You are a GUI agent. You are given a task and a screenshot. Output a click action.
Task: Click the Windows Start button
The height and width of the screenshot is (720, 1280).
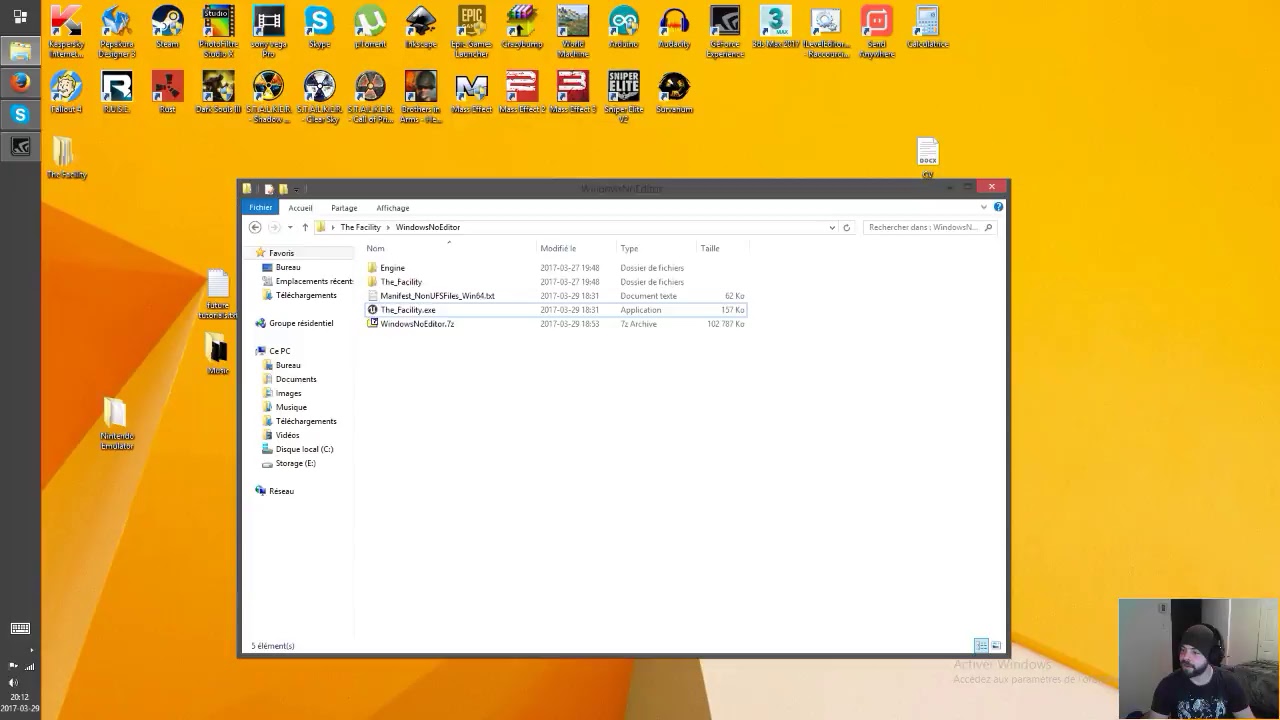pyautogui.click(x=20, y=16)
